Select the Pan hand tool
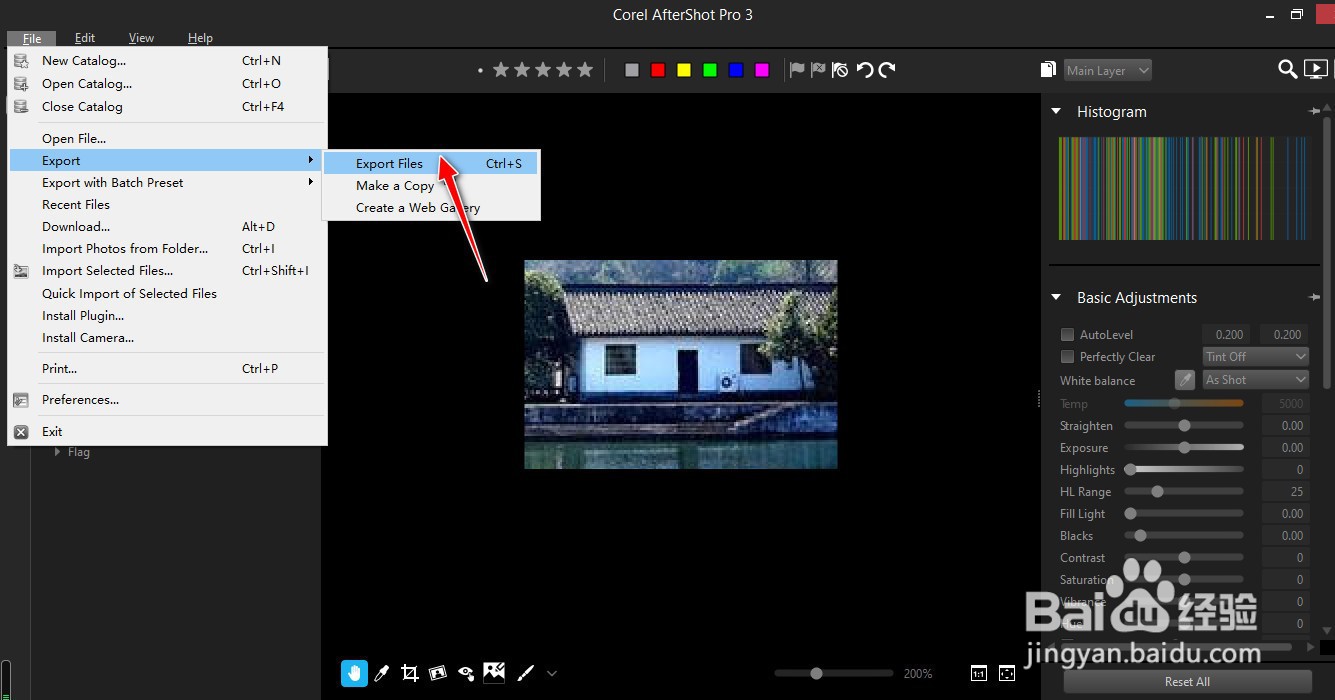Viewport: 1335px width, 700px height. (x=354, y=673)
